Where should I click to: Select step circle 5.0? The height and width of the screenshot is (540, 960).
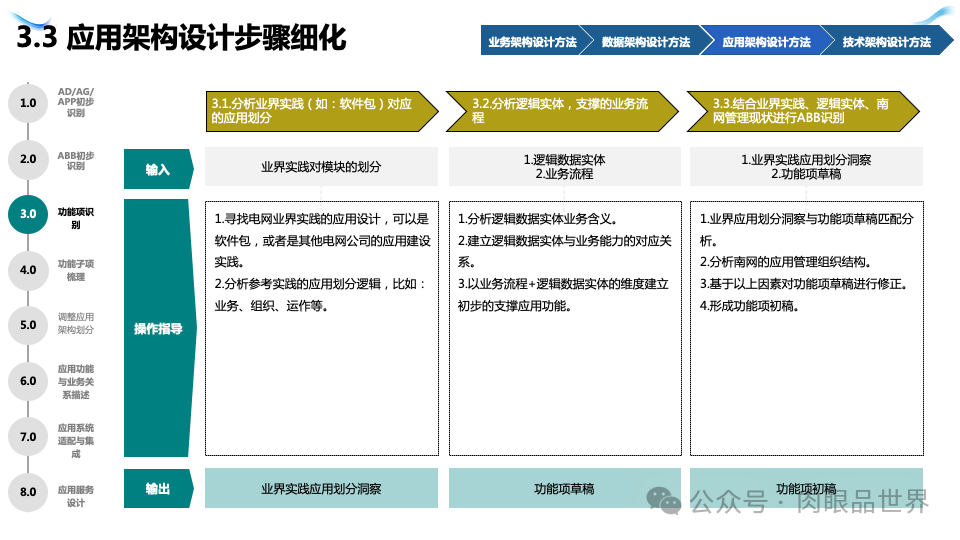28,325
